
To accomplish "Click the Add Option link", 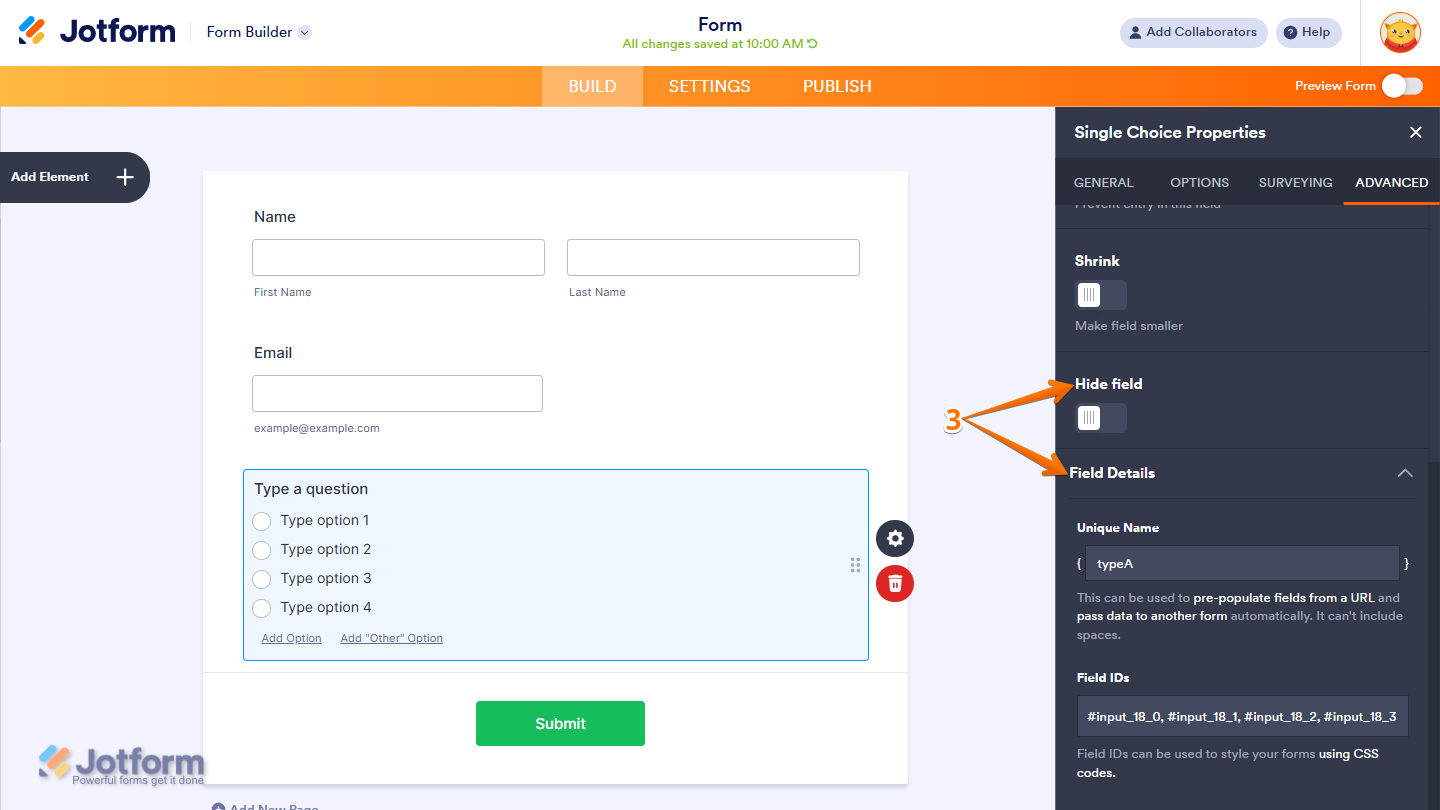I will pos(292,638).
